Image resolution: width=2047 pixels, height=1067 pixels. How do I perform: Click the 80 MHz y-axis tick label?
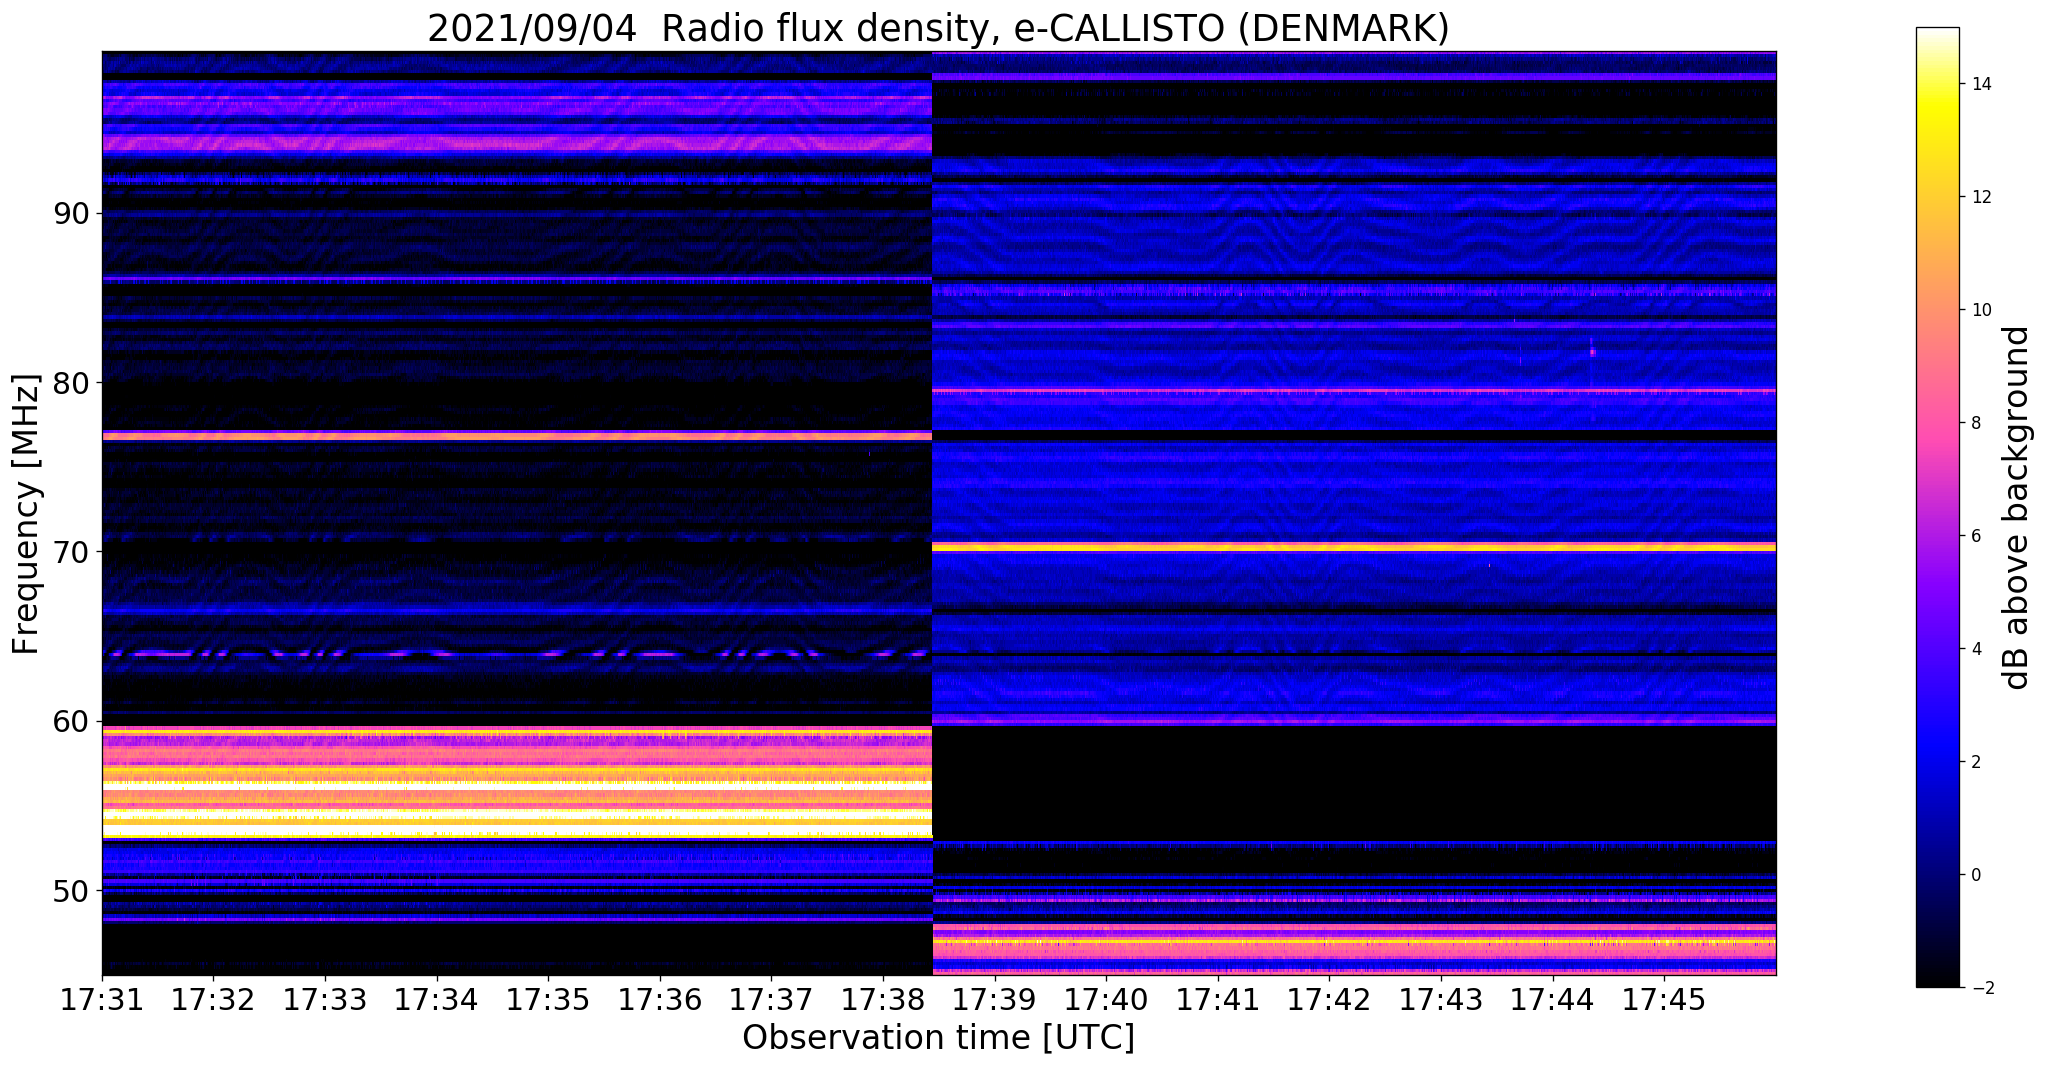tap(69, 383)
